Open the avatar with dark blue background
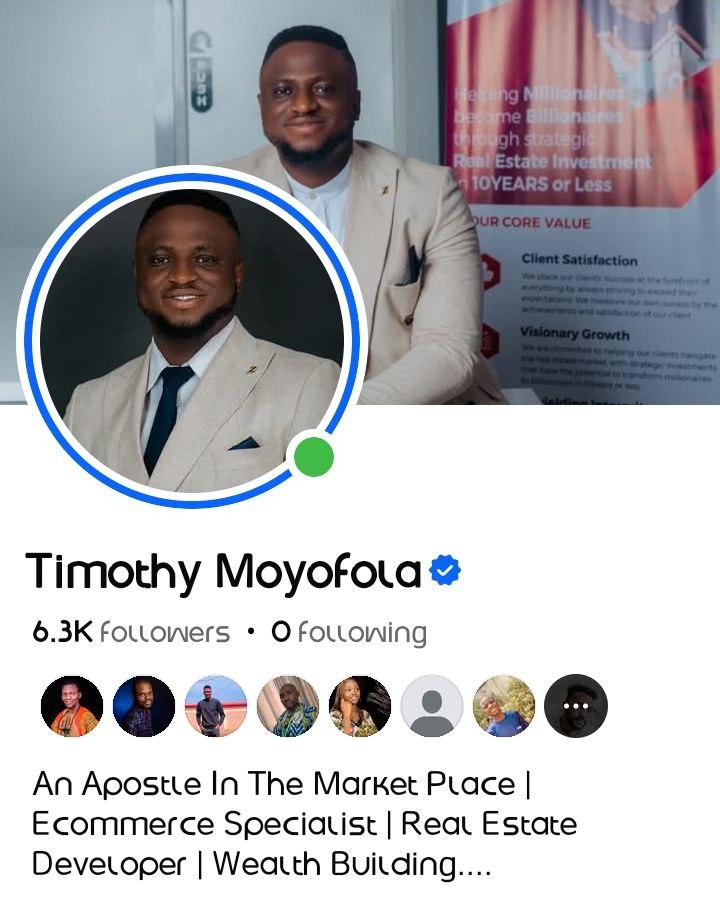The width and height of the screenshot is (720, 901). (144, 706)
